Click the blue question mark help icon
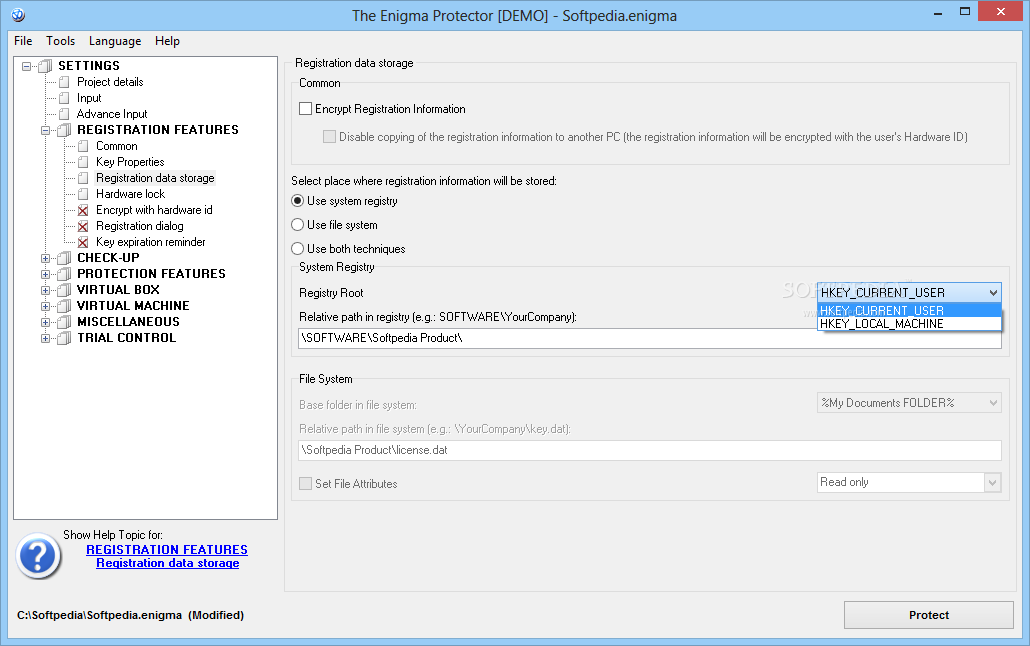1030x646 pixels. click(39, 556)
